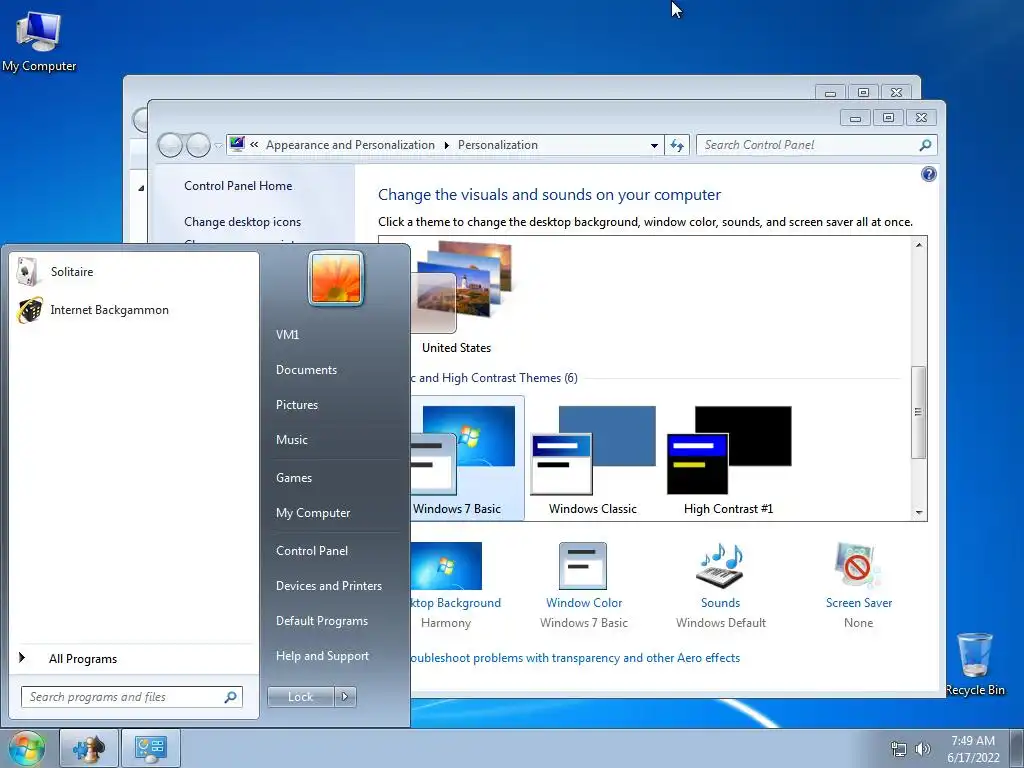
Task: Open Games from the Start menu
Action: (x=294, y=478)
